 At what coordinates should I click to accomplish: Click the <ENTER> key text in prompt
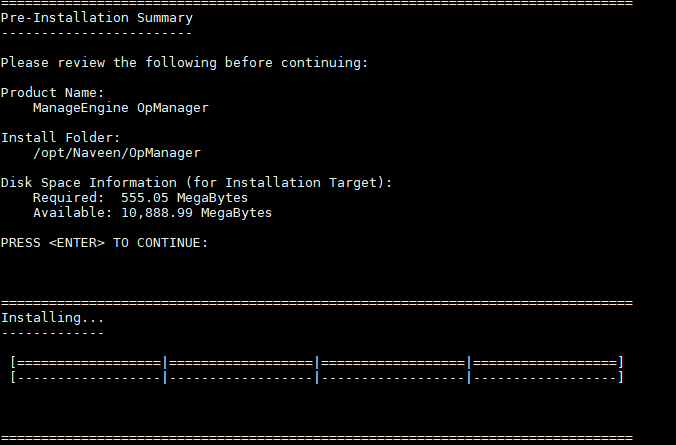(77, 243)
